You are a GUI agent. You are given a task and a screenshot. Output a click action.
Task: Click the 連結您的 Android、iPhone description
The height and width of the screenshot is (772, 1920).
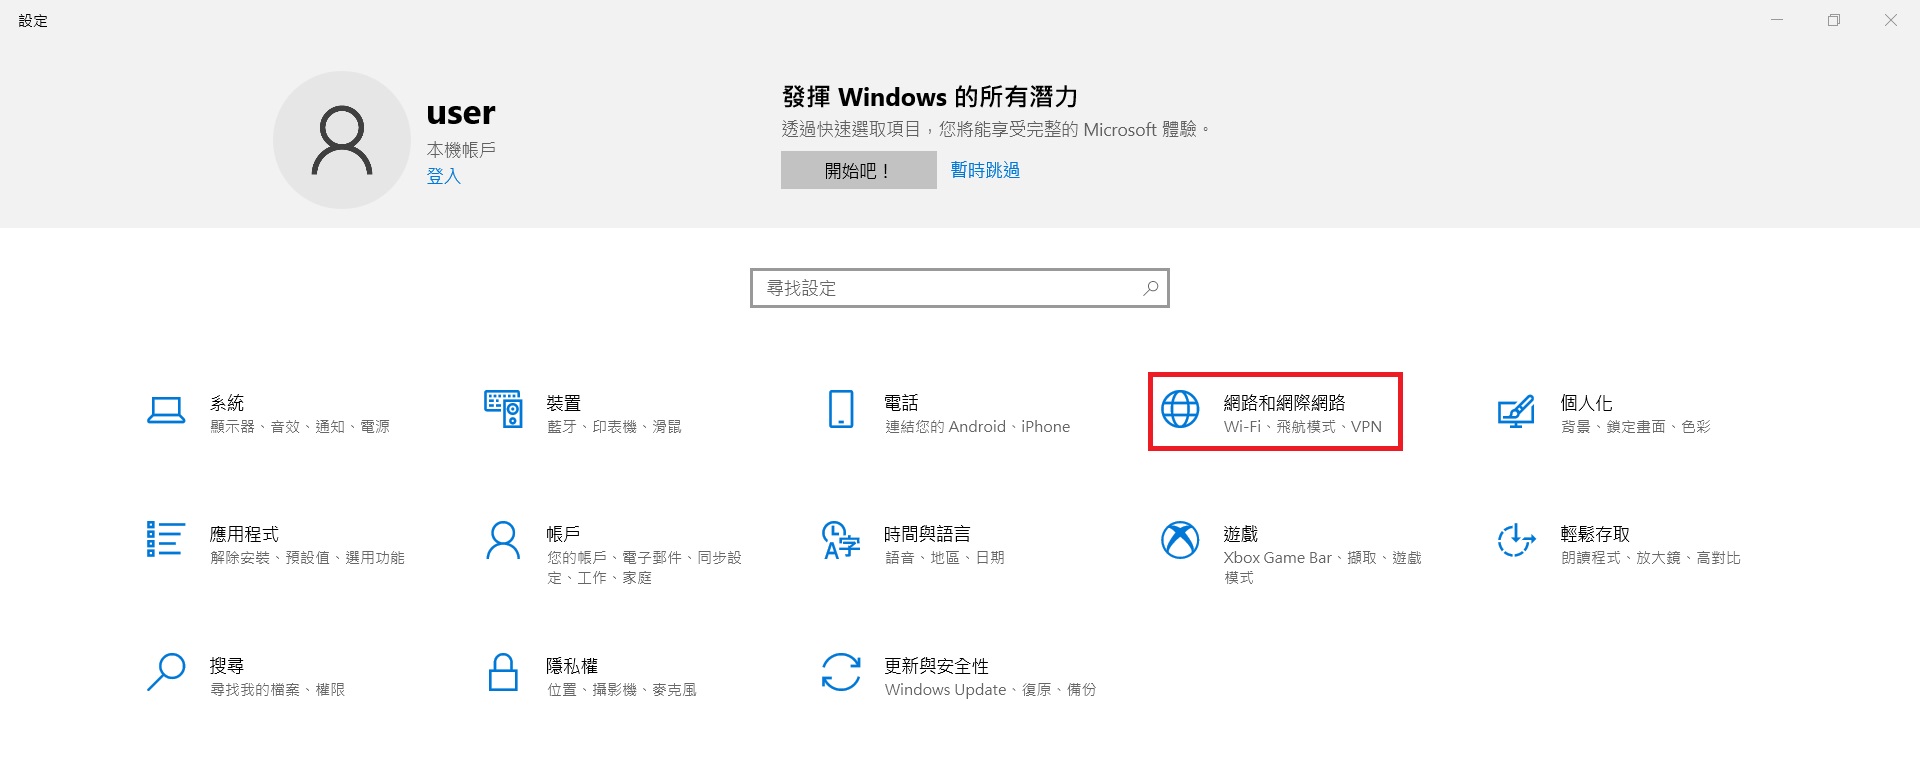pos(977,427)
